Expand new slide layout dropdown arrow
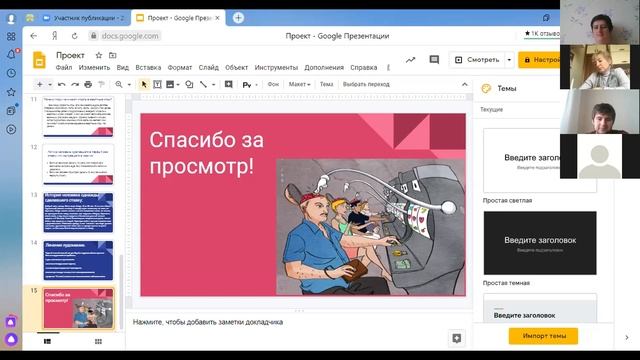Image resolution: width=640 pixels, height=360 pixels. coord(50,84)
